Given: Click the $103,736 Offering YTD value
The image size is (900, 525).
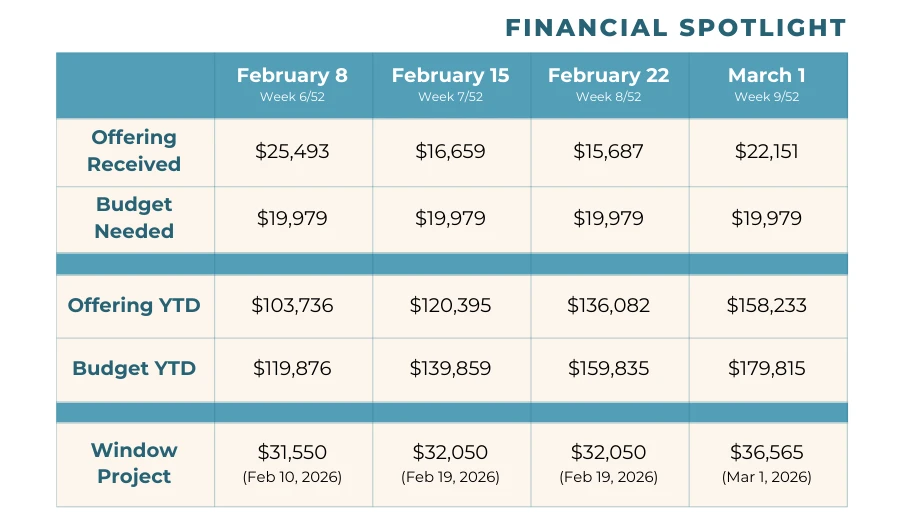Looking at the screenshot, I should pyautogui.click(x=292, y=305).
